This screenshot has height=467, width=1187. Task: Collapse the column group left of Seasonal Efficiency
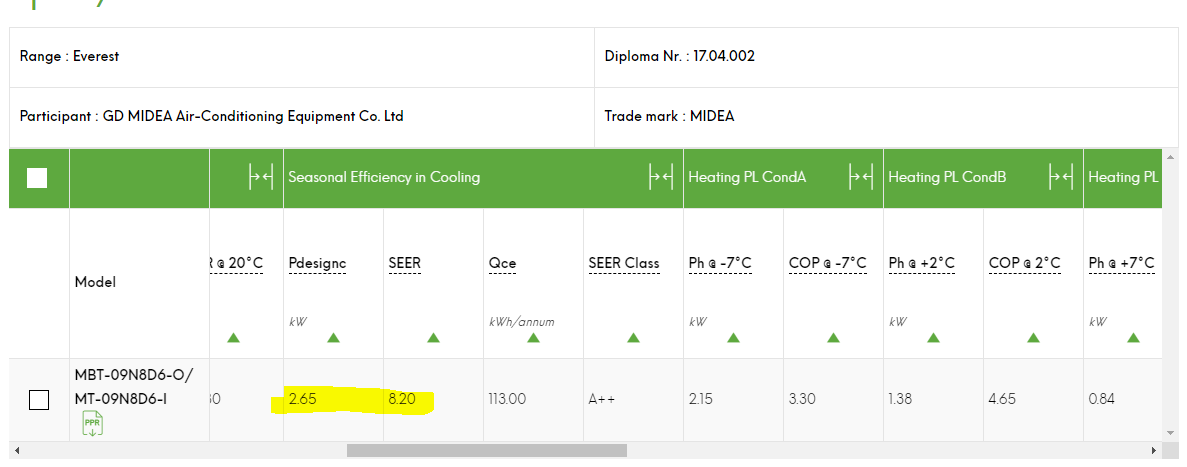[260, 177]
